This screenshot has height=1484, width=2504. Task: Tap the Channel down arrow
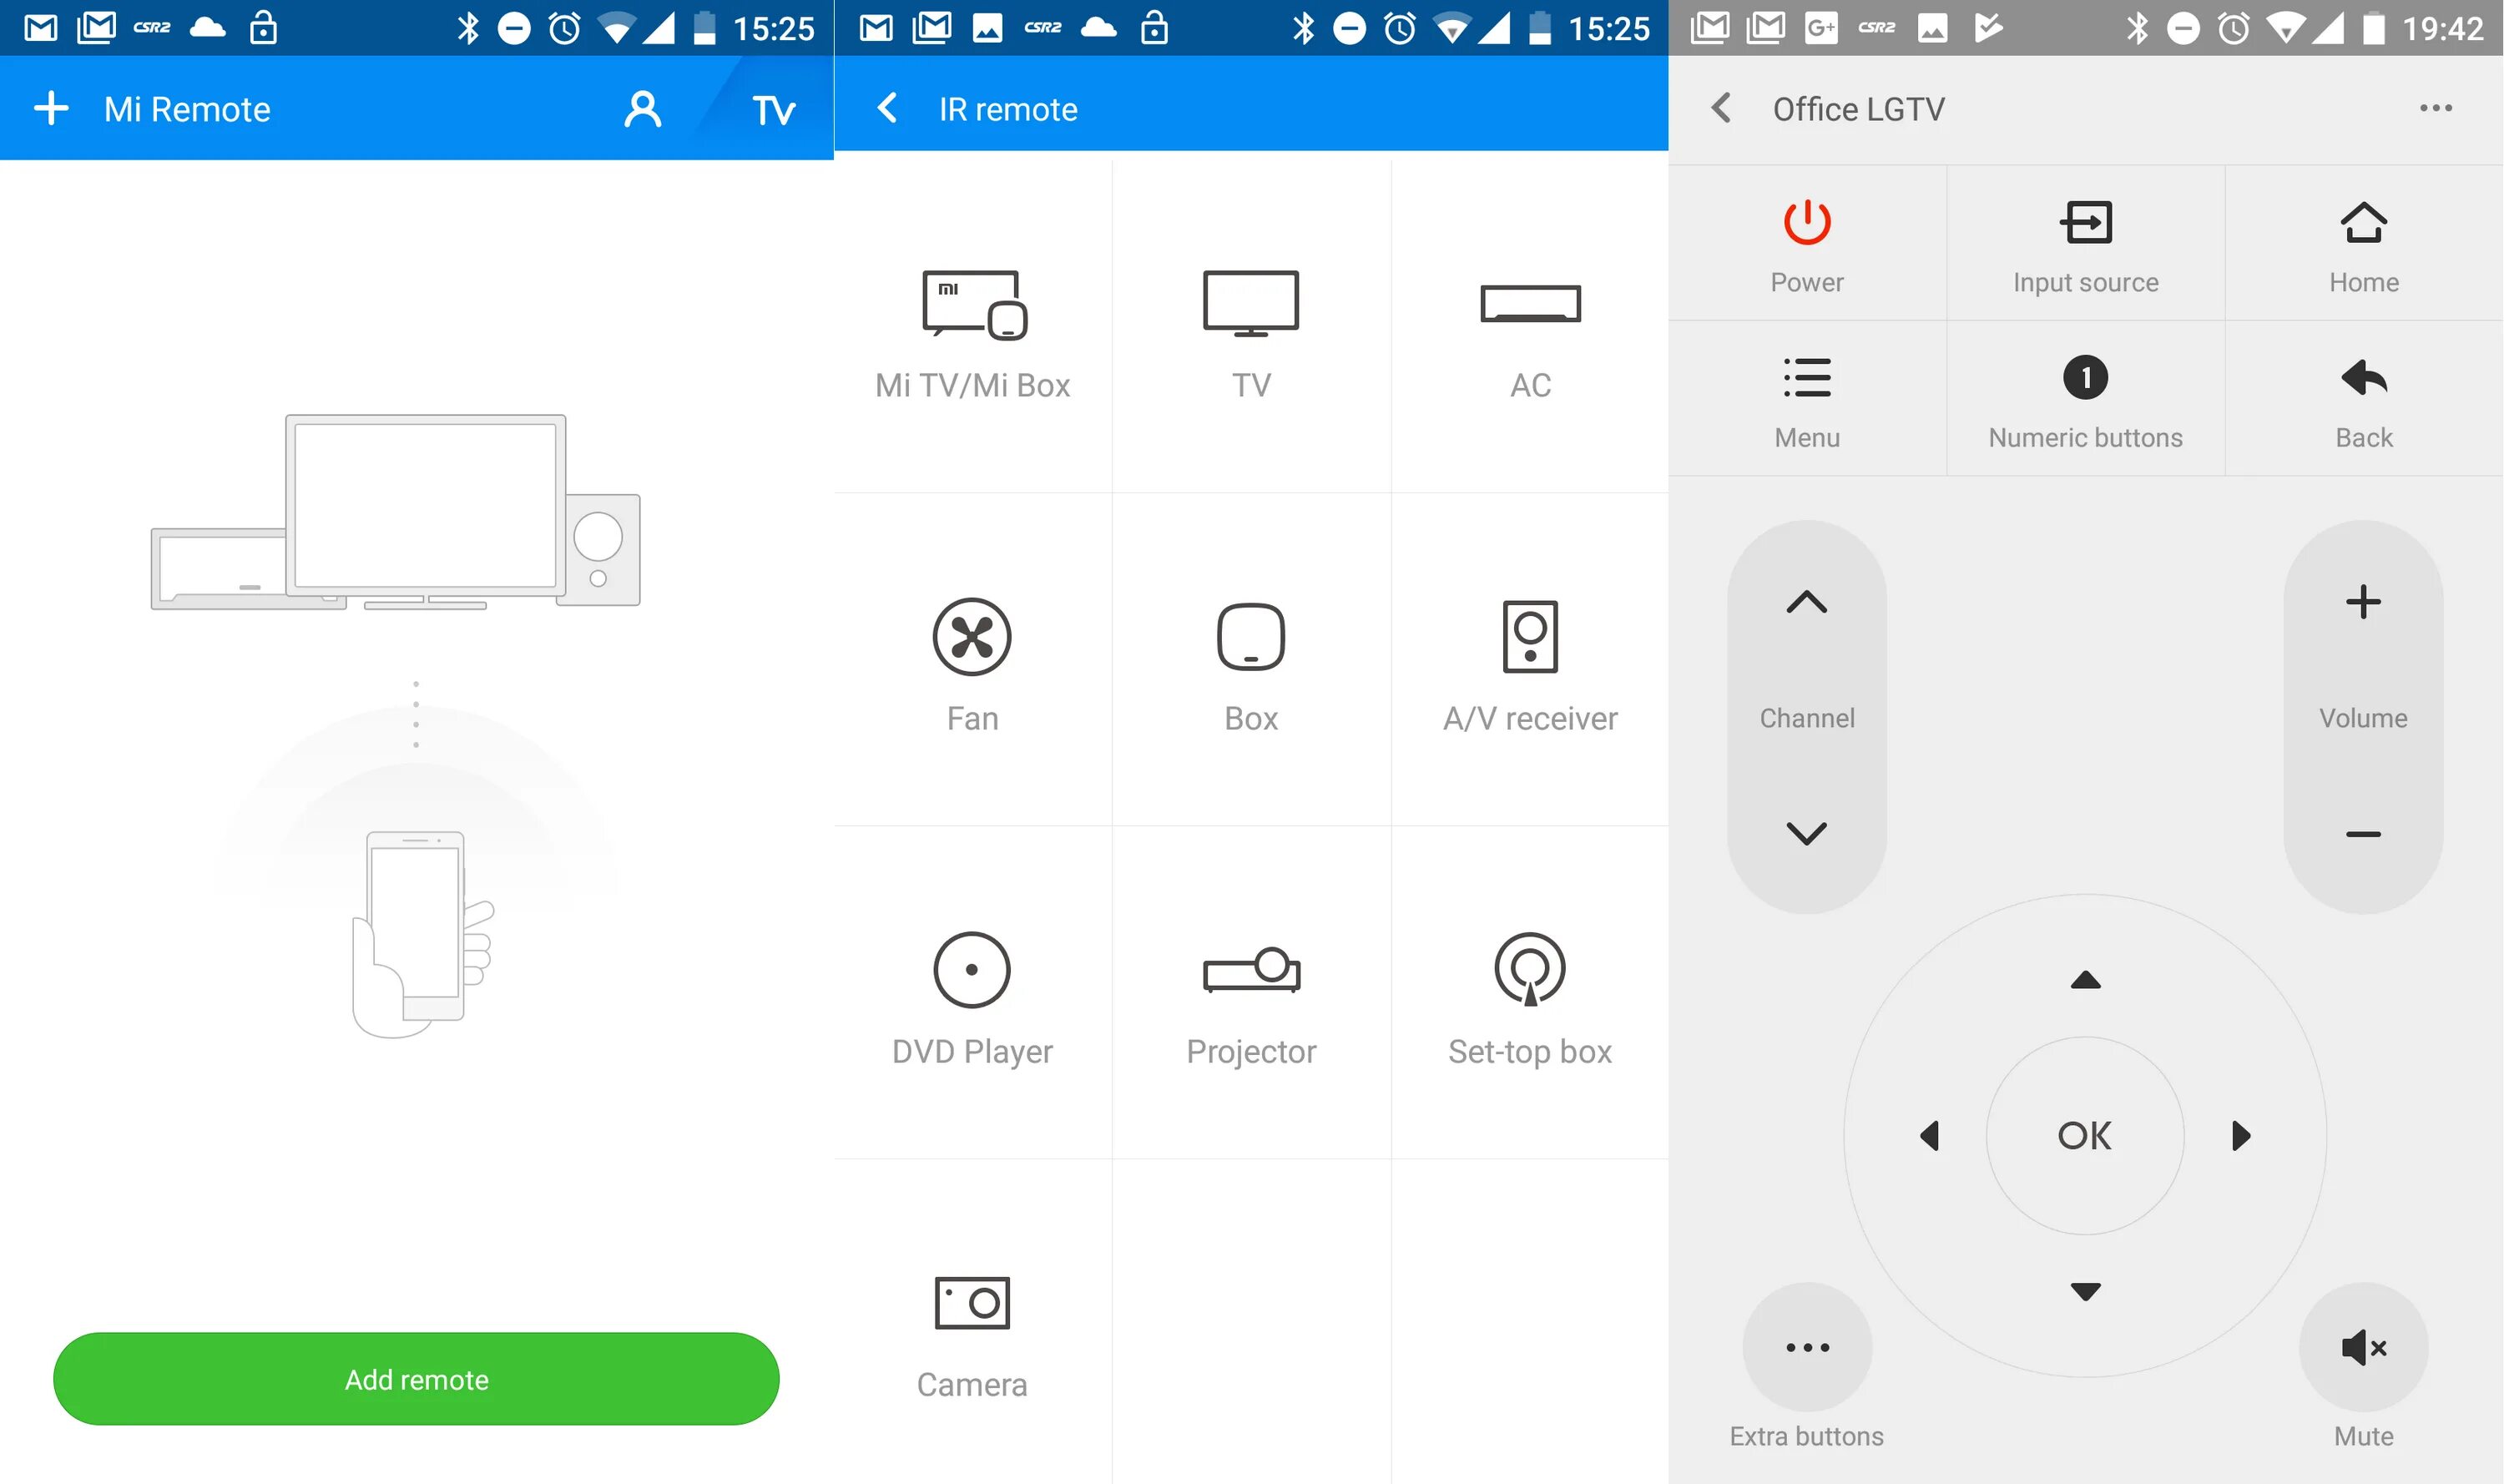coord(1805,832)
